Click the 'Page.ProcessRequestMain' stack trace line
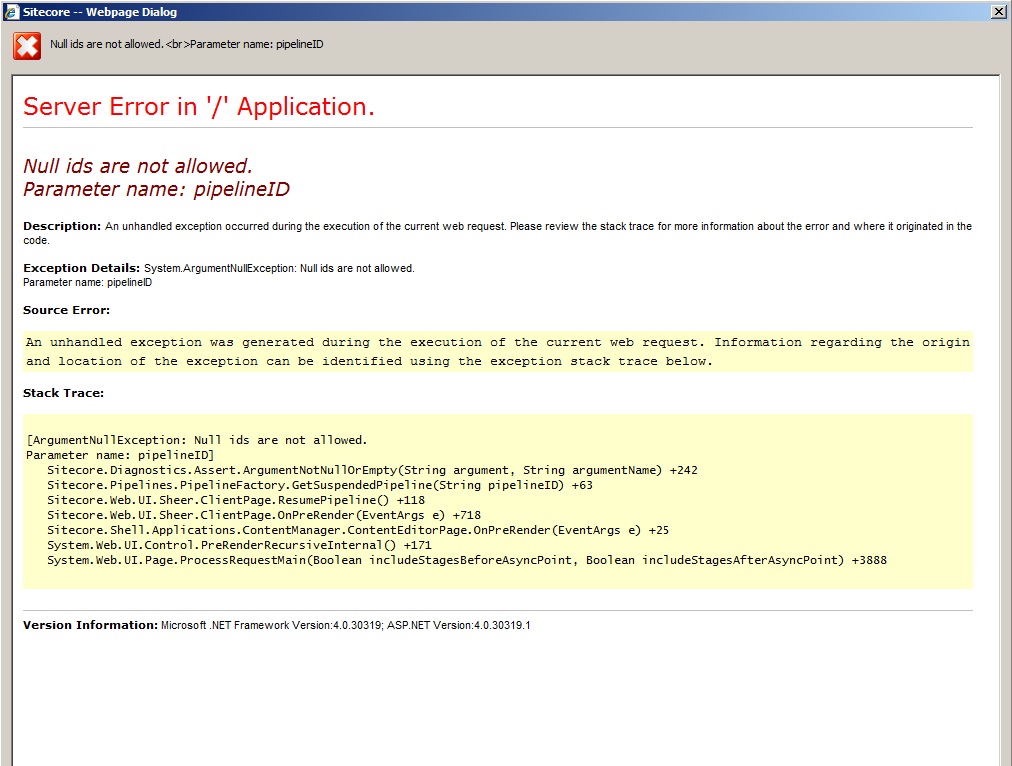Screen dimensions: 1012x766 467,560
